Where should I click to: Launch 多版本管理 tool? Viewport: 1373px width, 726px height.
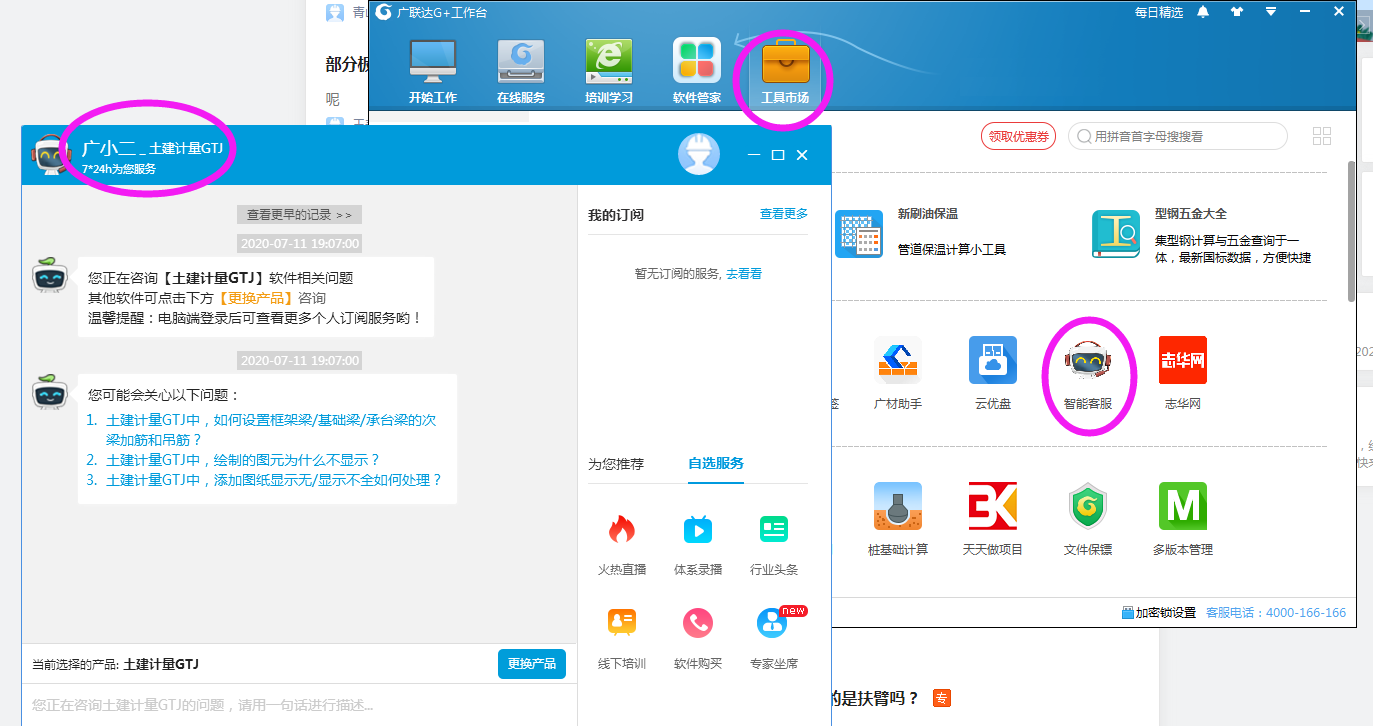pos(1183,519)
